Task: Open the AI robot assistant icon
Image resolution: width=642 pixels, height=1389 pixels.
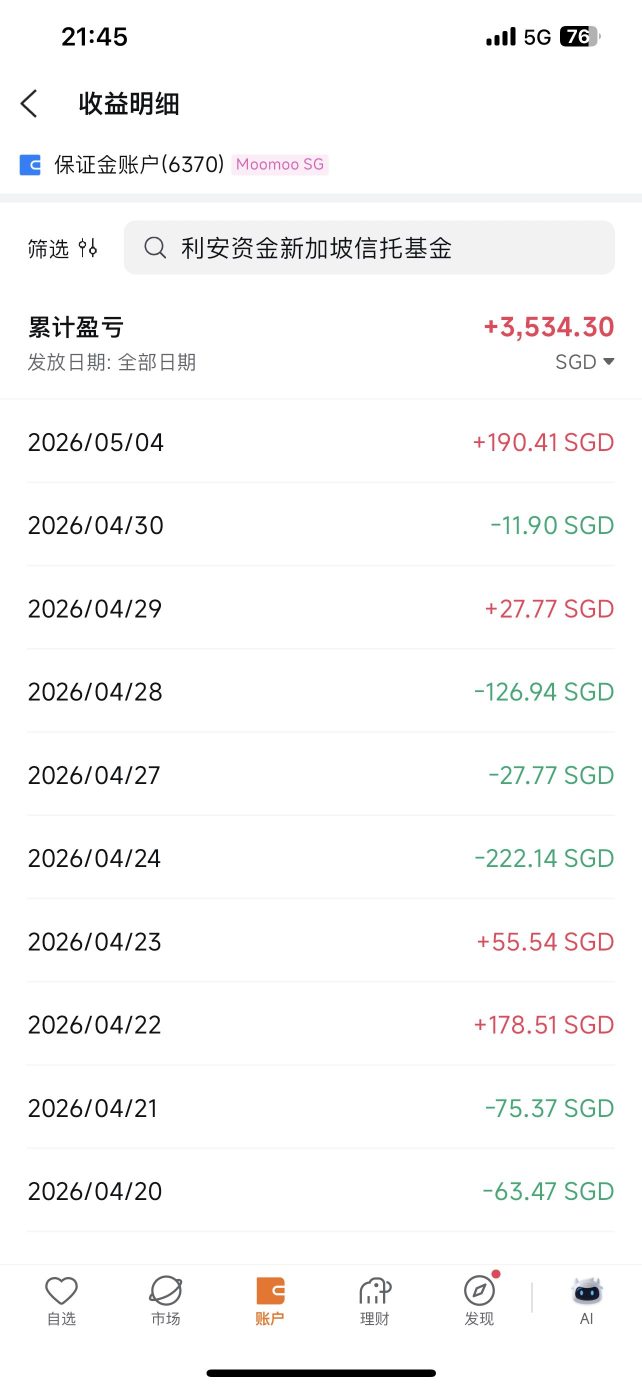Action: 587,1301
